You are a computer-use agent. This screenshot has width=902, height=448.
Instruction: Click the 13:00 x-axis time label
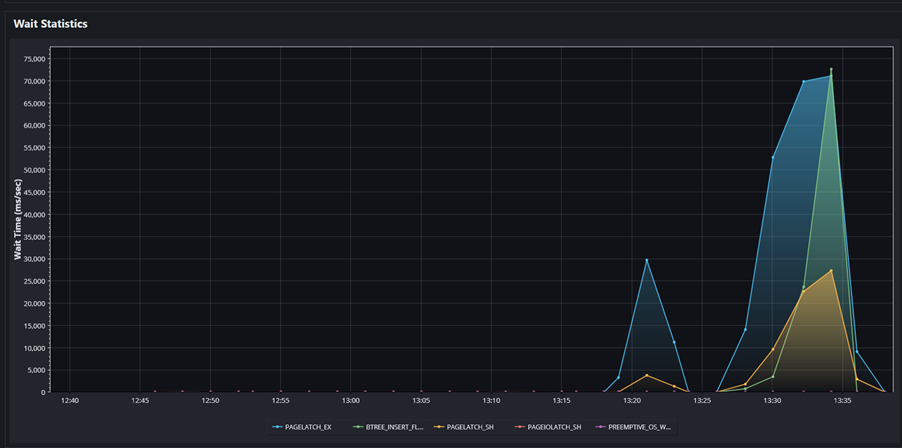tap(351, 400)
